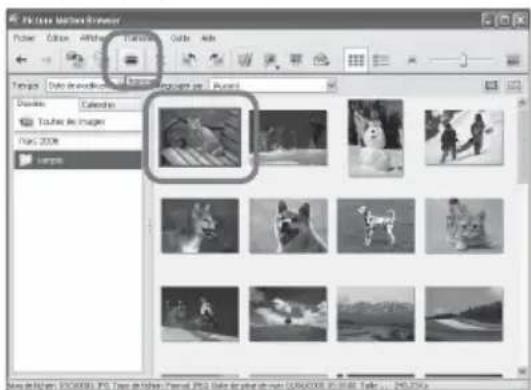Open the Outils menu
The height and width of the screenshot is (390, 531).
point(179,38)
